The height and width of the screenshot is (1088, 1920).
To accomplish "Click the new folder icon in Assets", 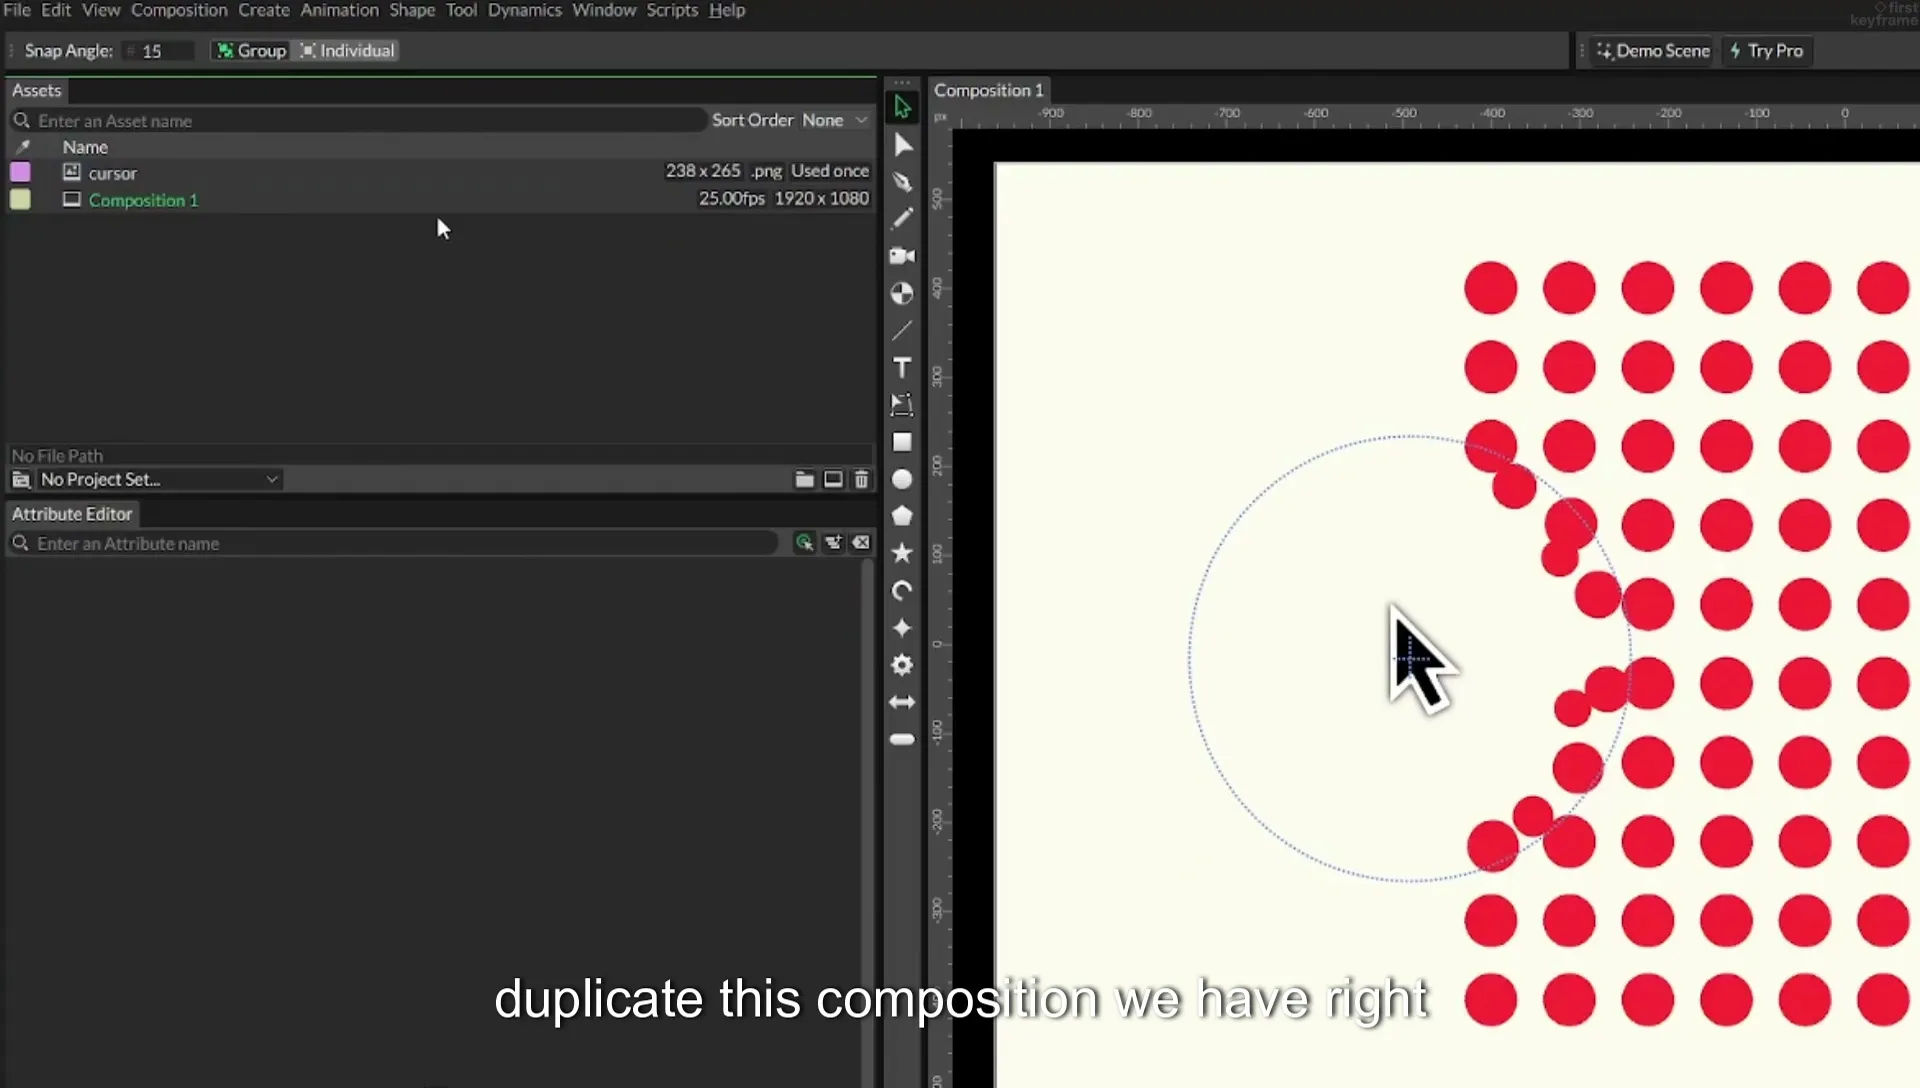I will point(804,480).
